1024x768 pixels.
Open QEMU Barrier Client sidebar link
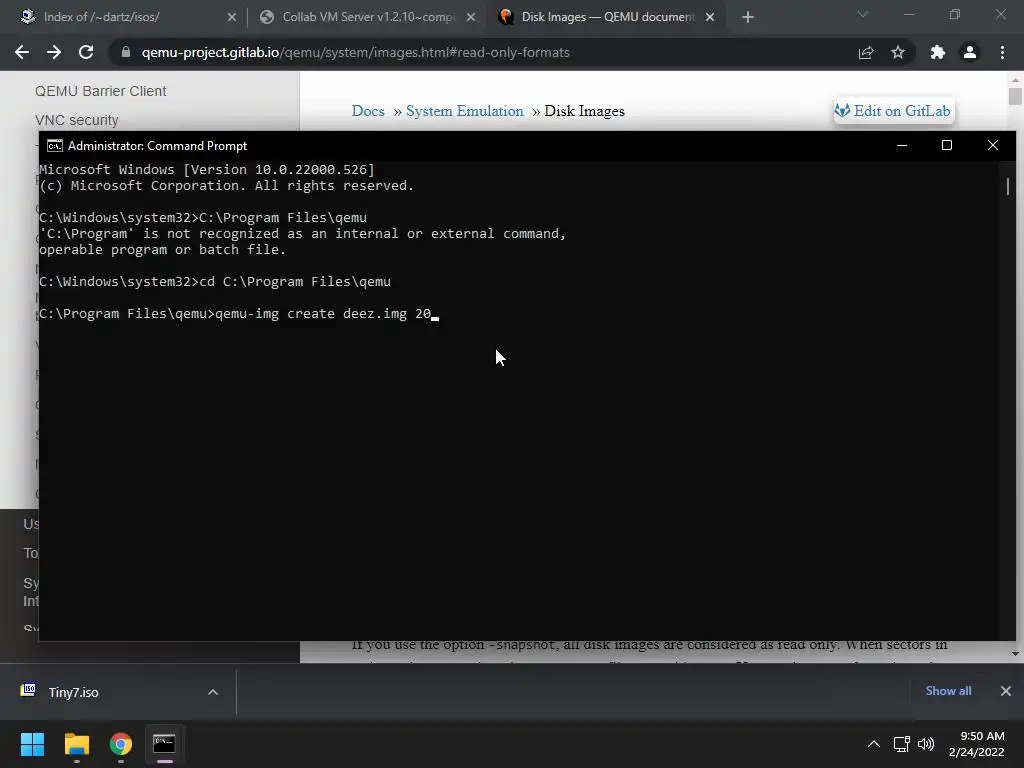click(x=101, y=91)
